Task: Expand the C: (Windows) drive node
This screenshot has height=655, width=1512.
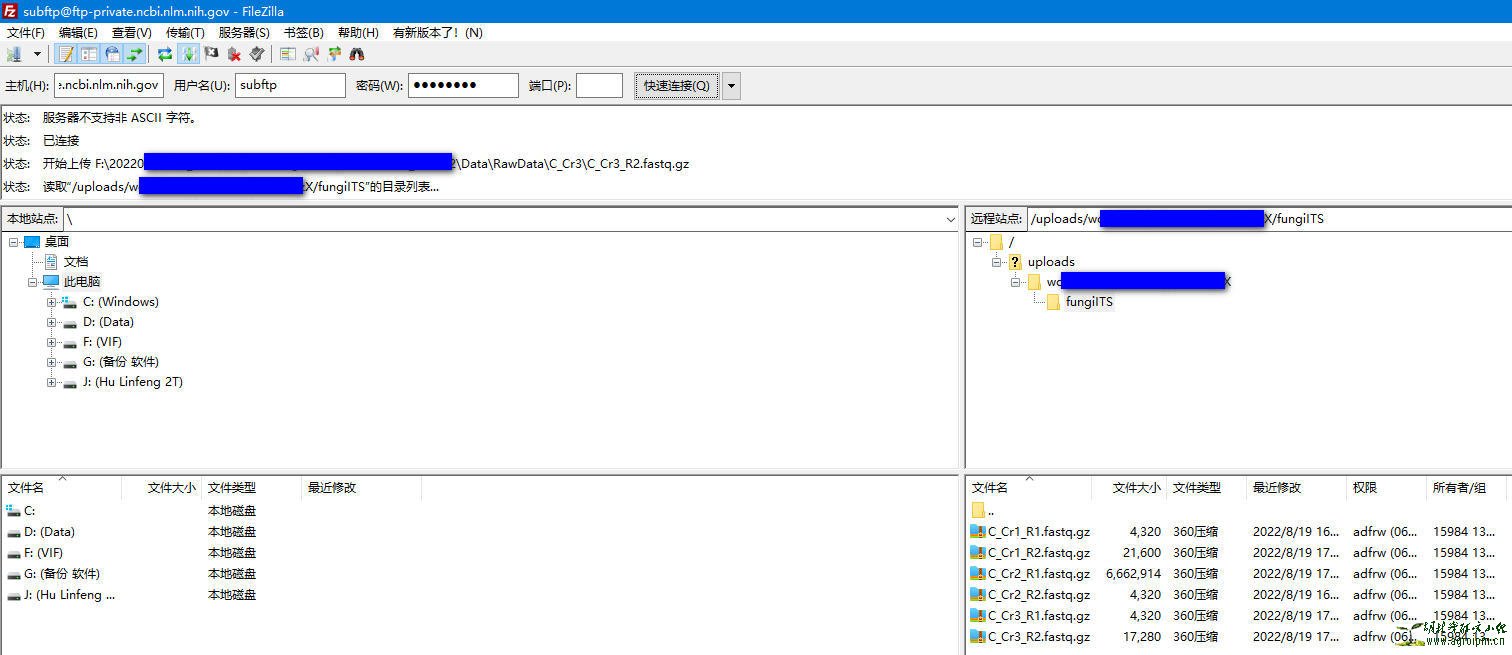Action: (x=51, y=302)
